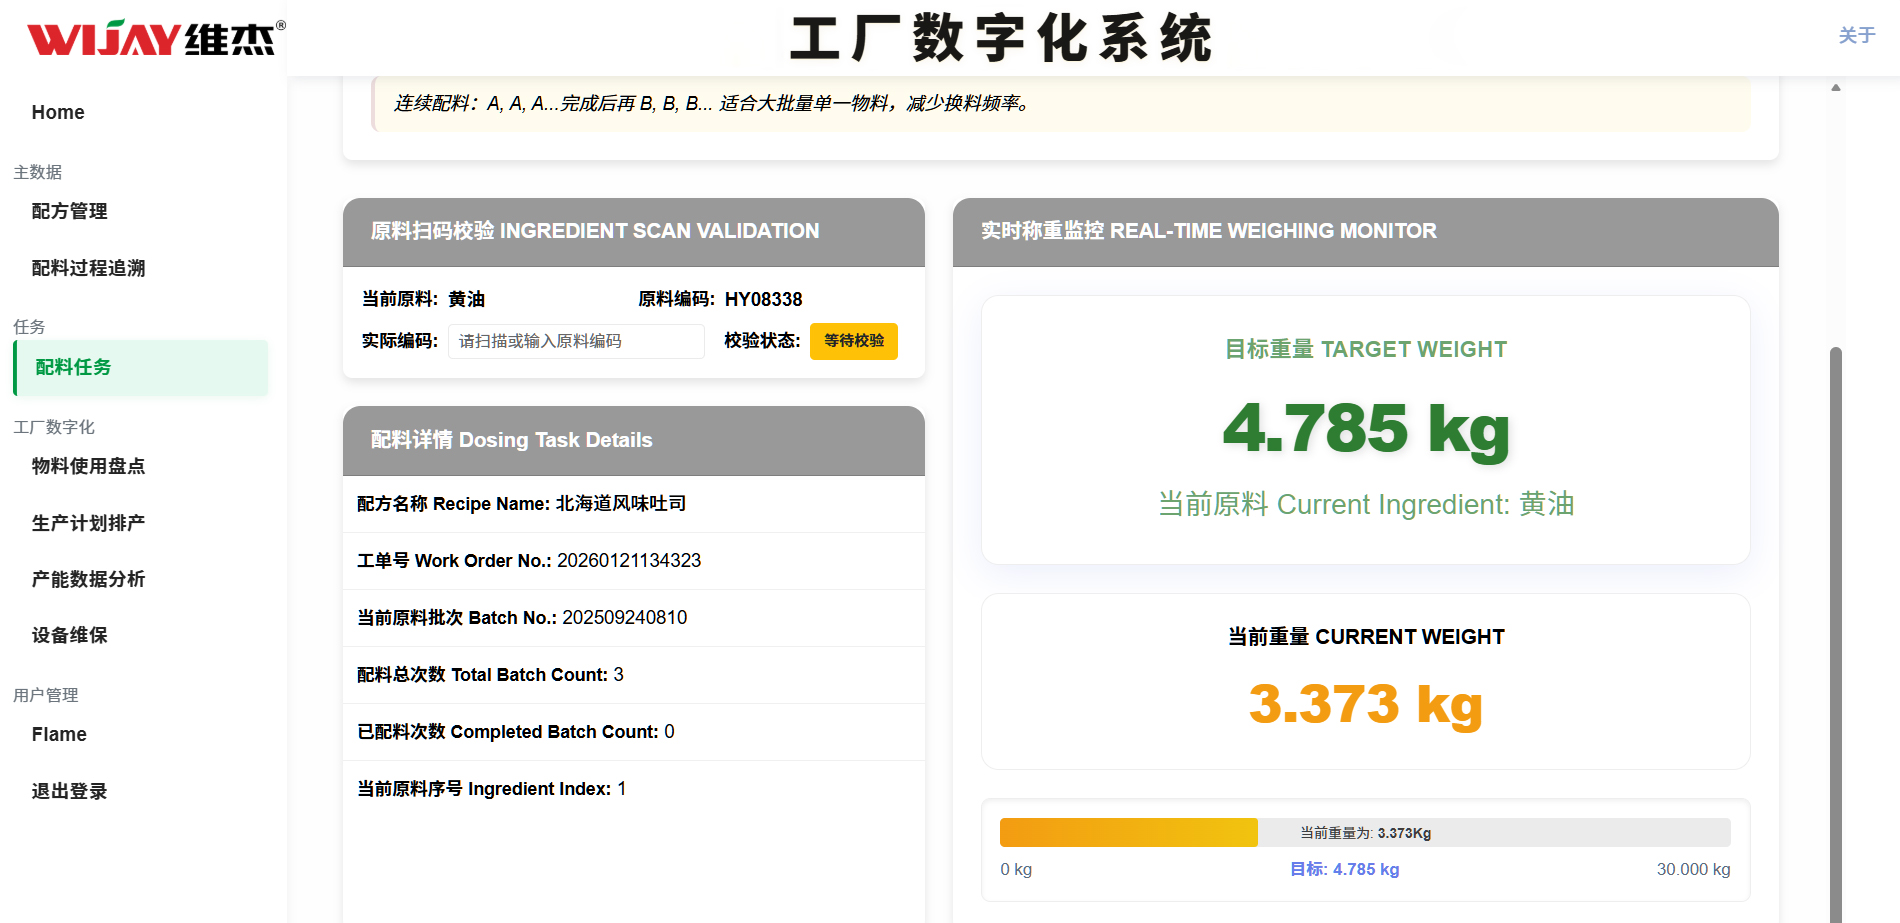Go to 配料过程追溯 page
Viewport: 1900px width, 923px height.
tap(88, 268)
